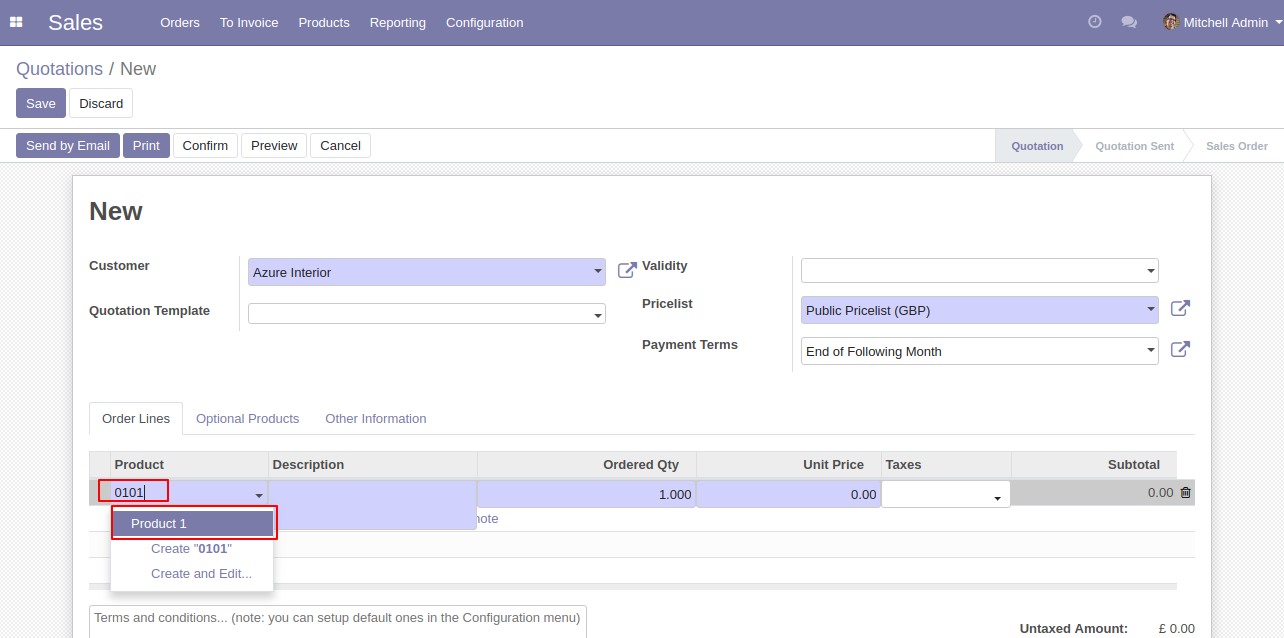
Task: Click the order line subtotal 0.00
Action: click(x=1160, y=493)
